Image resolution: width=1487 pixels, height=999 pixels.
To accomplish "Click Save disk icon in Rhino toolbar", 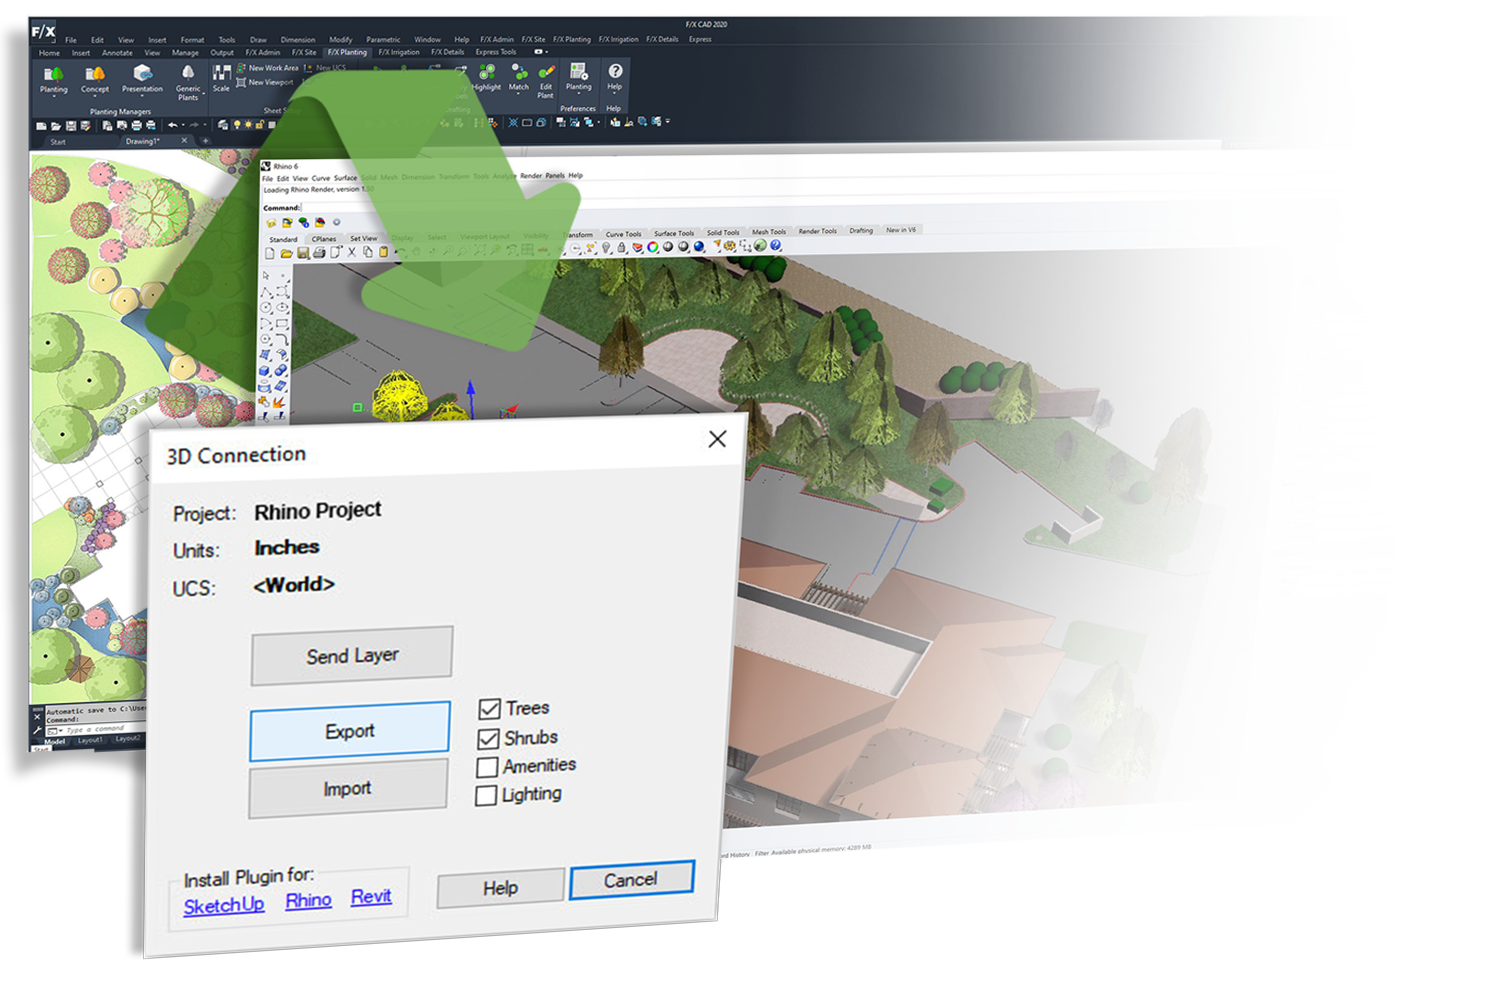I will tap(303, 252).
